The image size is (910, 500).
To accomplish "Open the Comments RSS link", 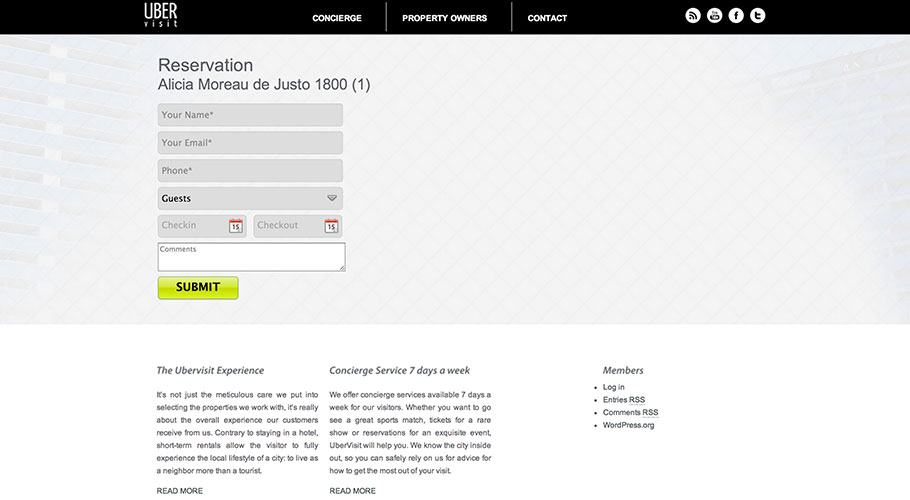I will (x=630, y=412).
